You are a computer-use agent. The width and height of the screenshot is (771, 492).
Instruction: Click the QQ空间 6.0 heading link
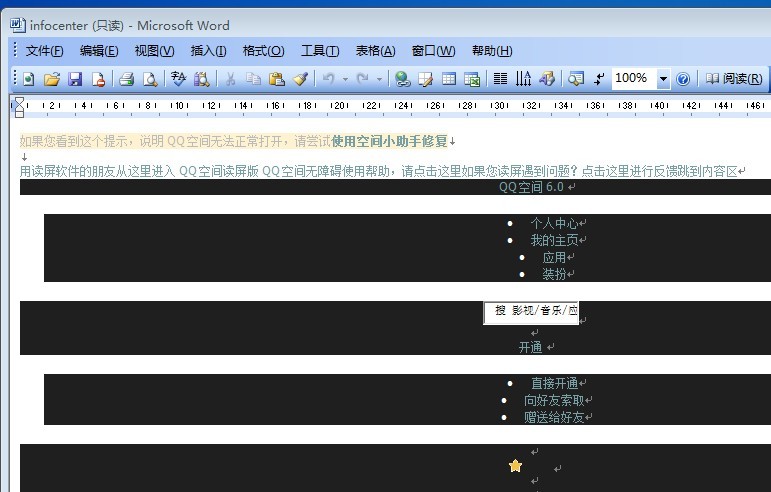click(x=532, y=187)
